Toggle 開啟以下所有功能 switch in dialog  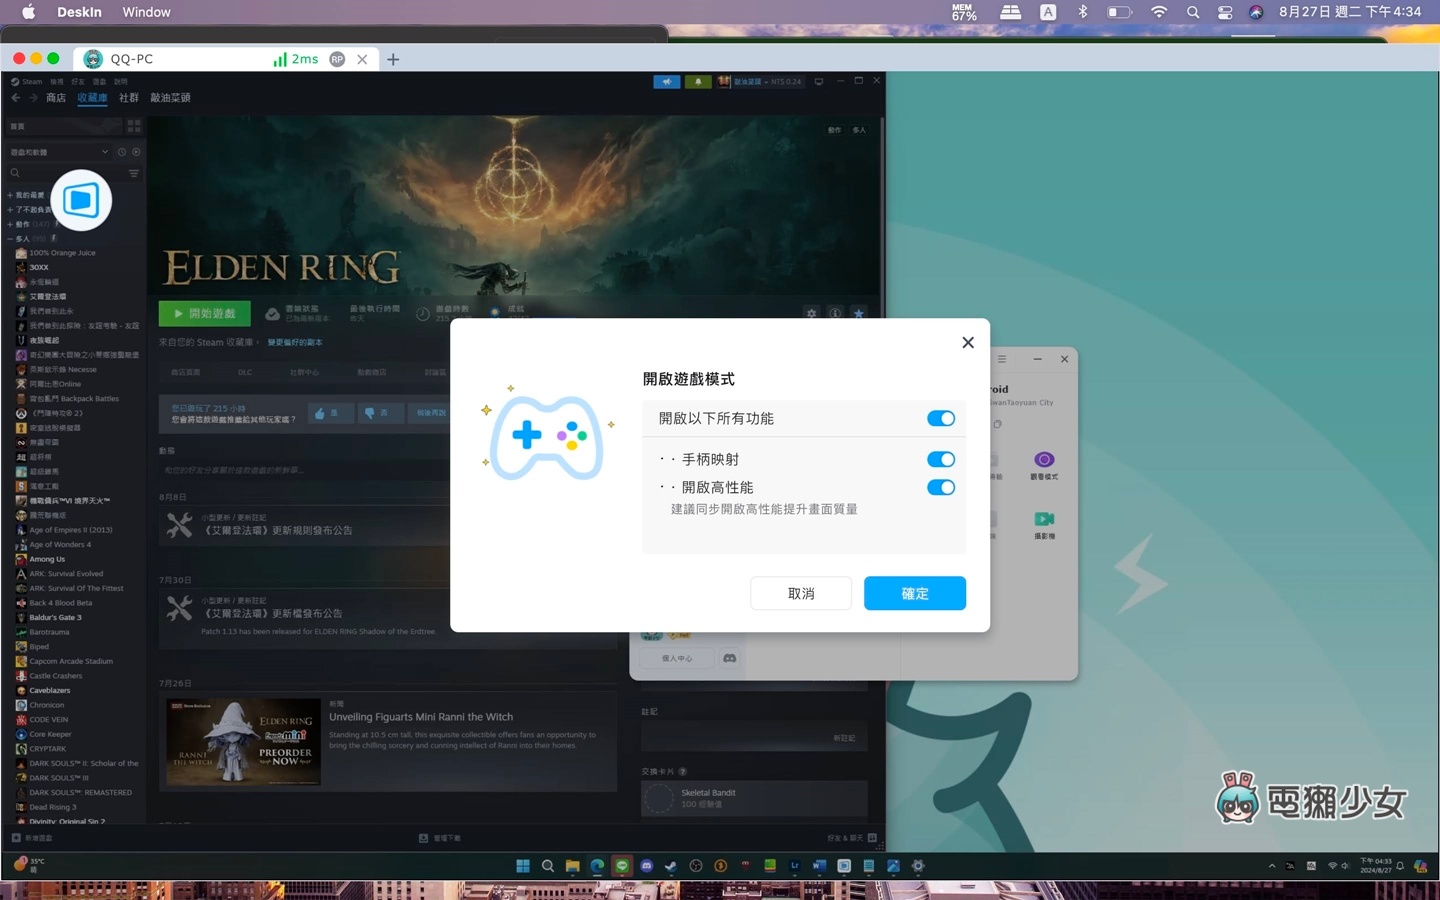pos(940,418)
